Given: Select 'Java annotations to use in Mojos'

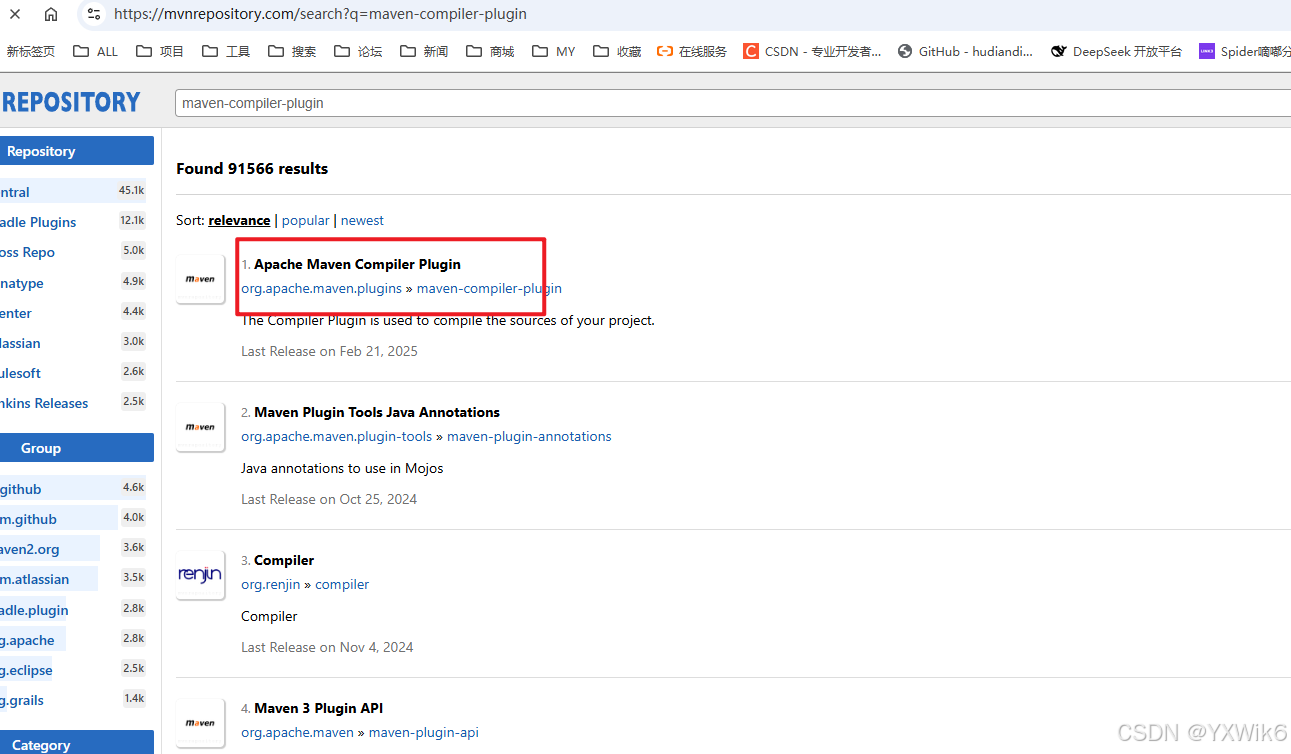Looking at the screenshot, I should pos(342,468).
